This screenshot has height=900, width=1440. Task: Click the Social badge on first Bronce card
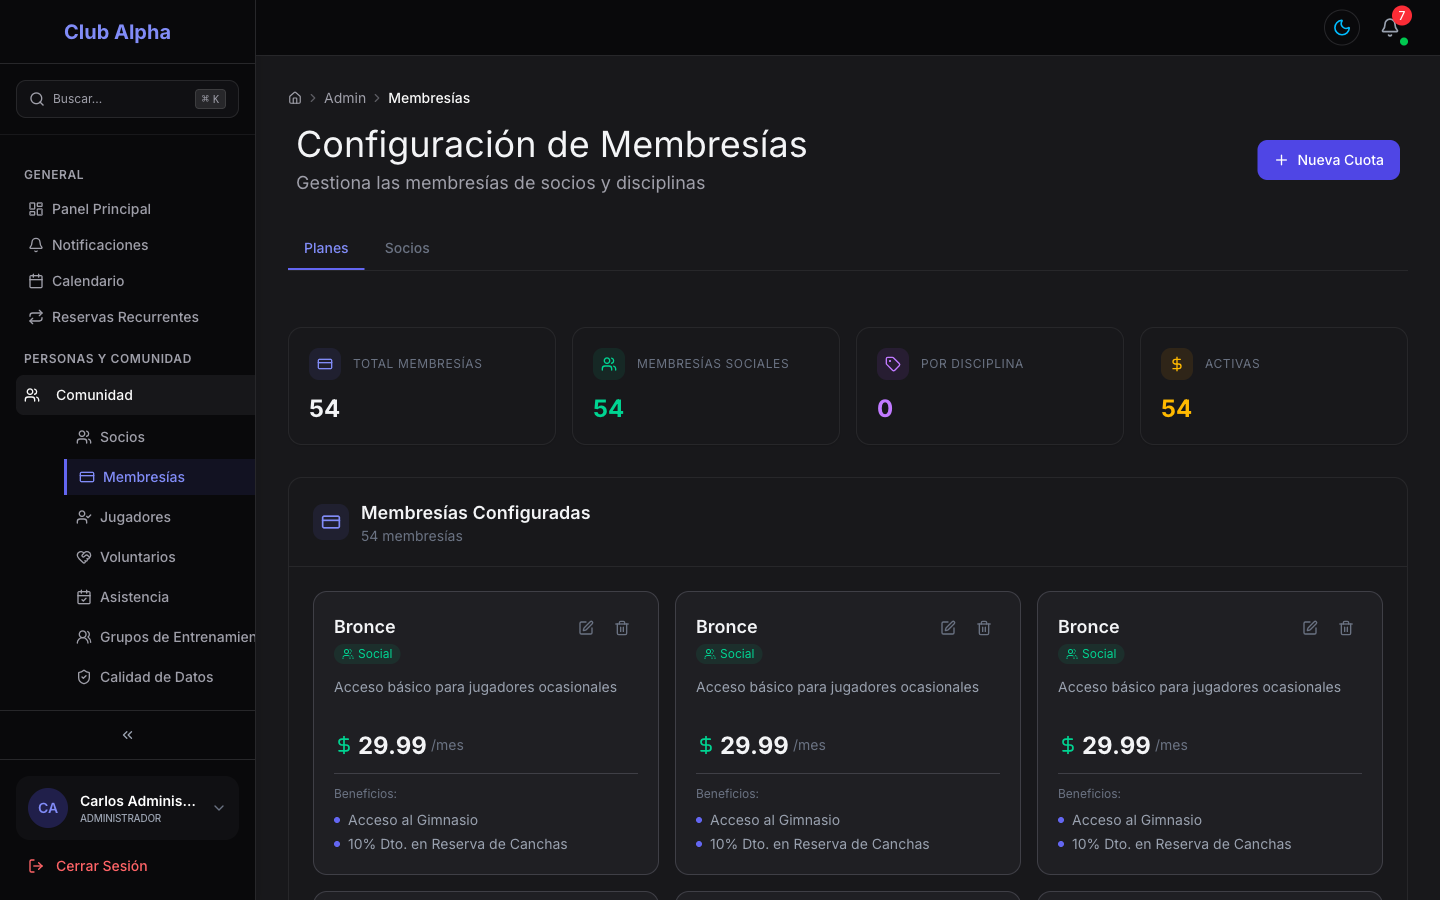367,654
